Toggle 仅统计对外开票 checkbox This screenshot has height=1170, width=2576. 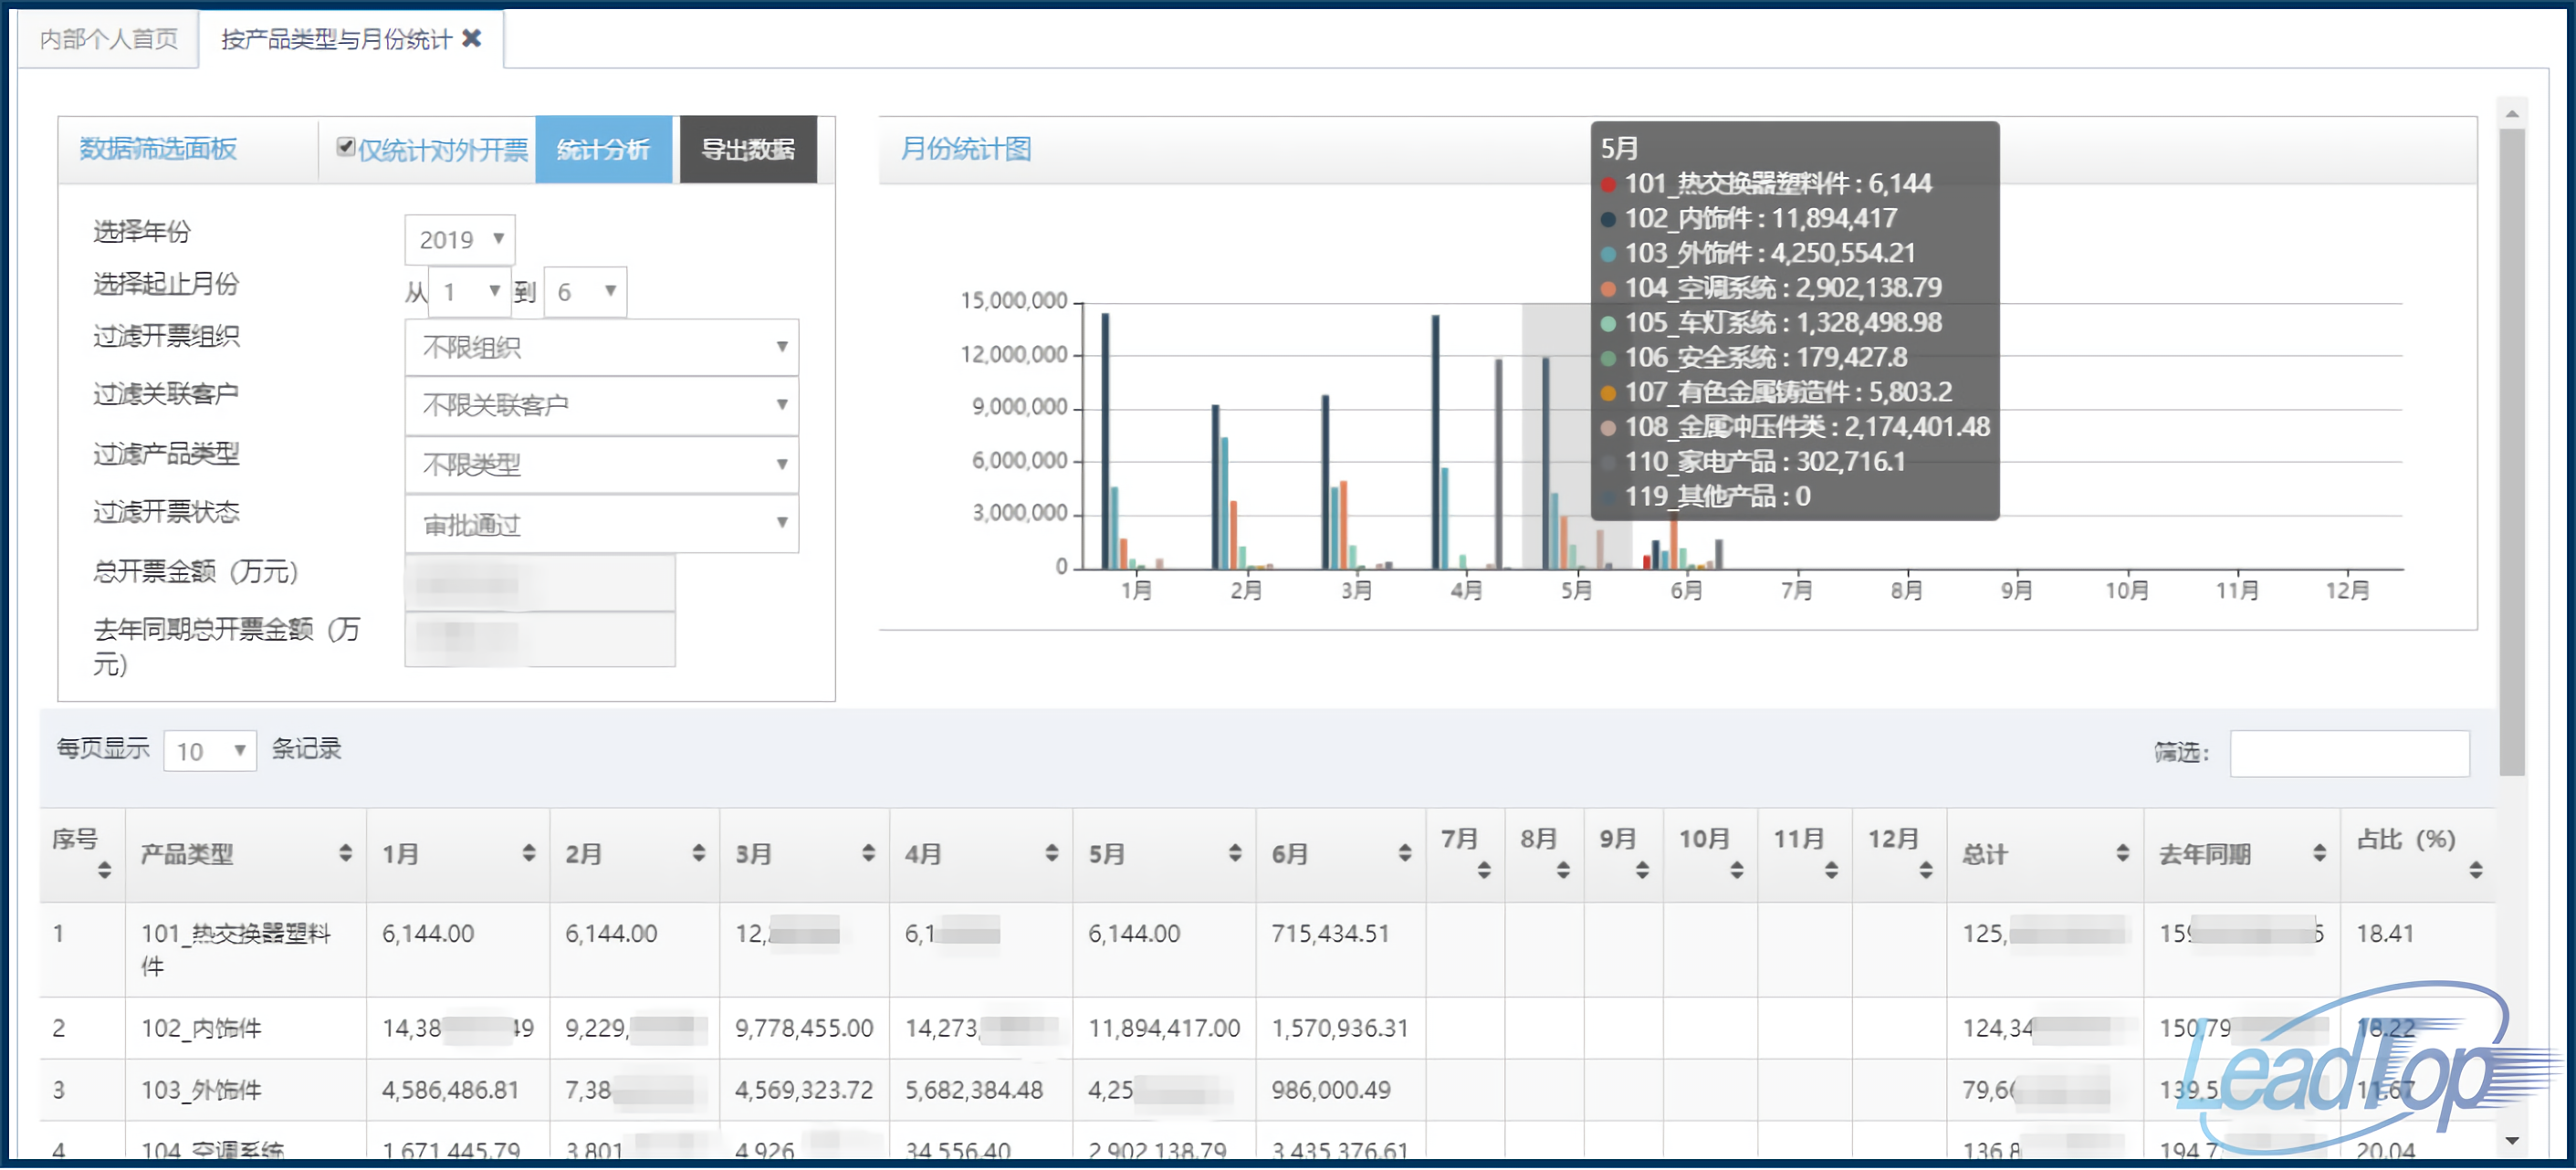pyautogui.click(x=346, y=147)
